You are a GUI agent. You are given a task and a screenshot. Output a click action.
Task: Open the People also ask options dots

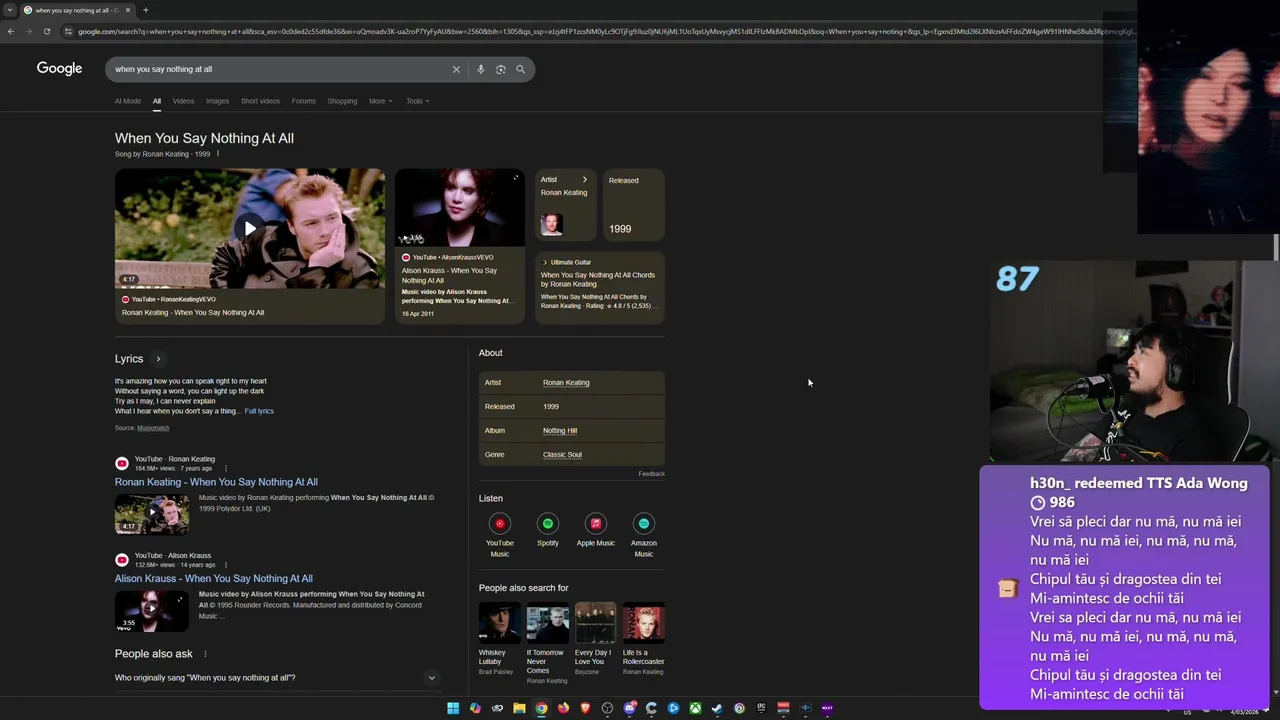205,654
